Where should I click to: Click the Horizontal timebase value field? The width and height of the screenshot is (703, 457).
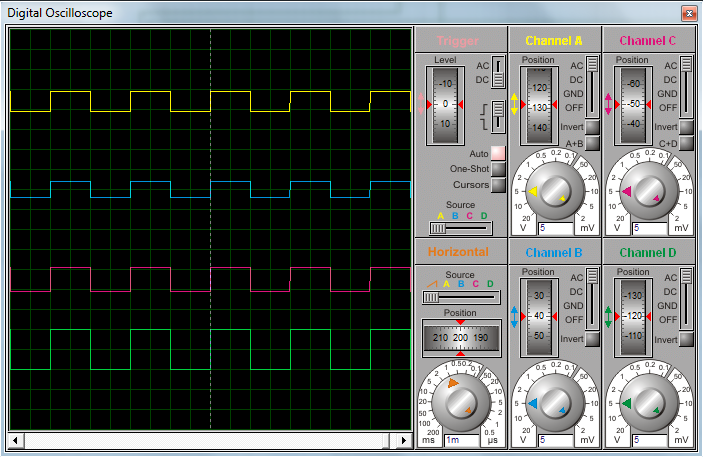pos(459,440)
